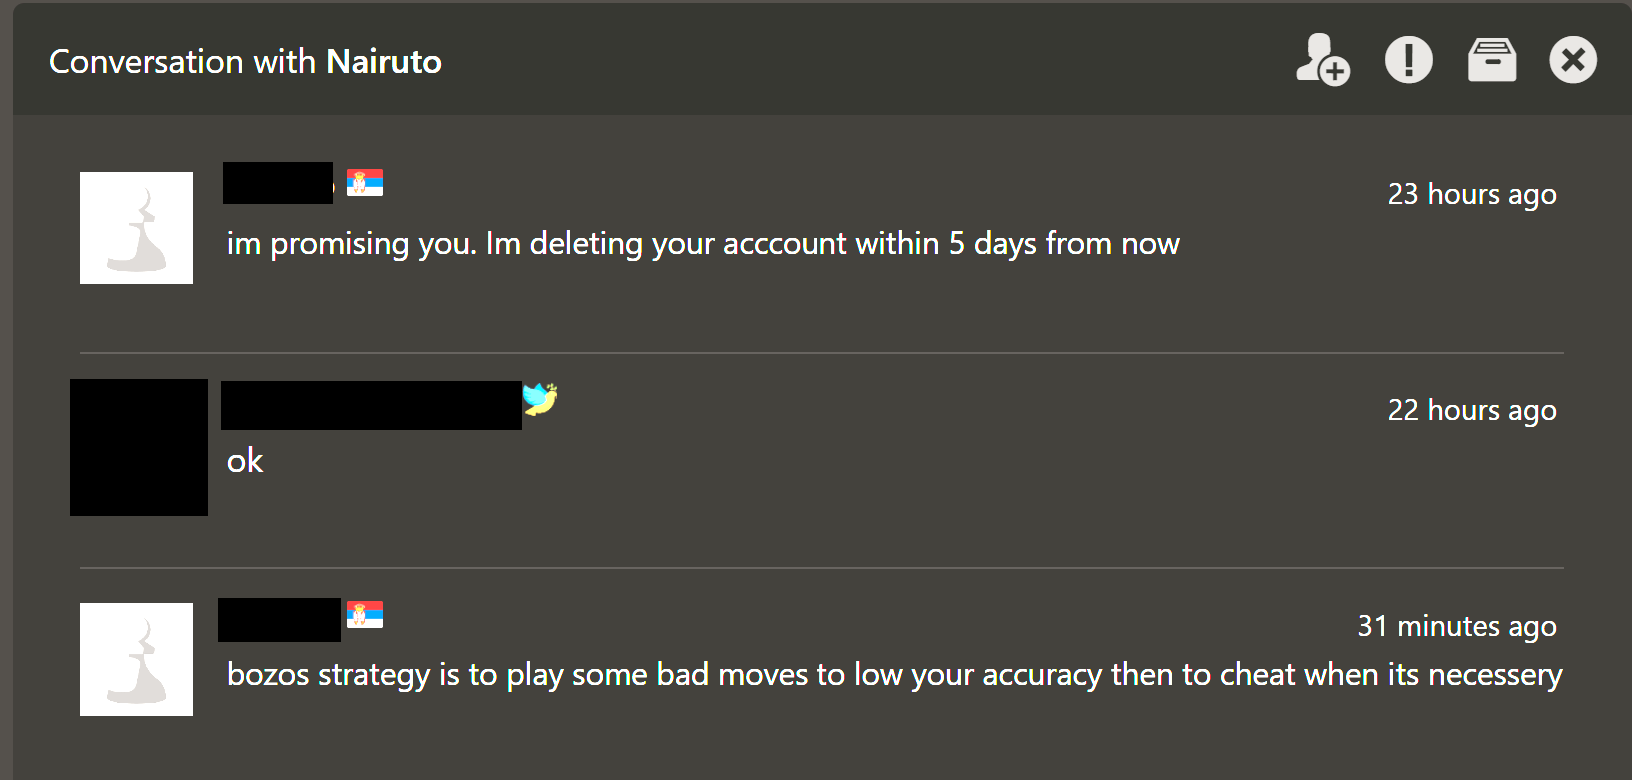Click the add user to conversation icon

1322,60
